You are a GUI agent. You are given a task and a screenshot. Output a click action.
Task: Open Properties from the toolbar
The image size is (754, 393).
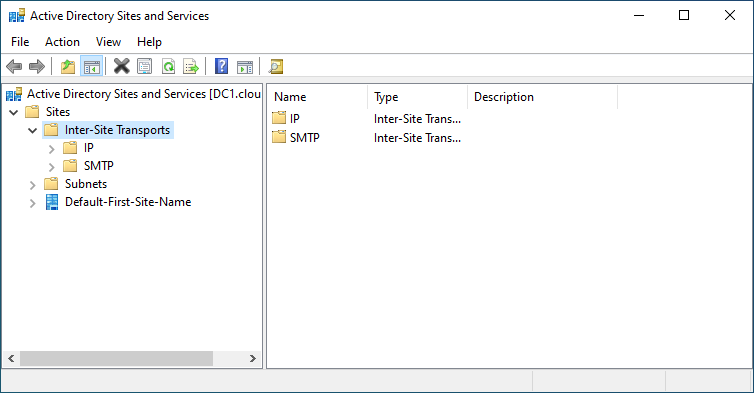[144, 66]
